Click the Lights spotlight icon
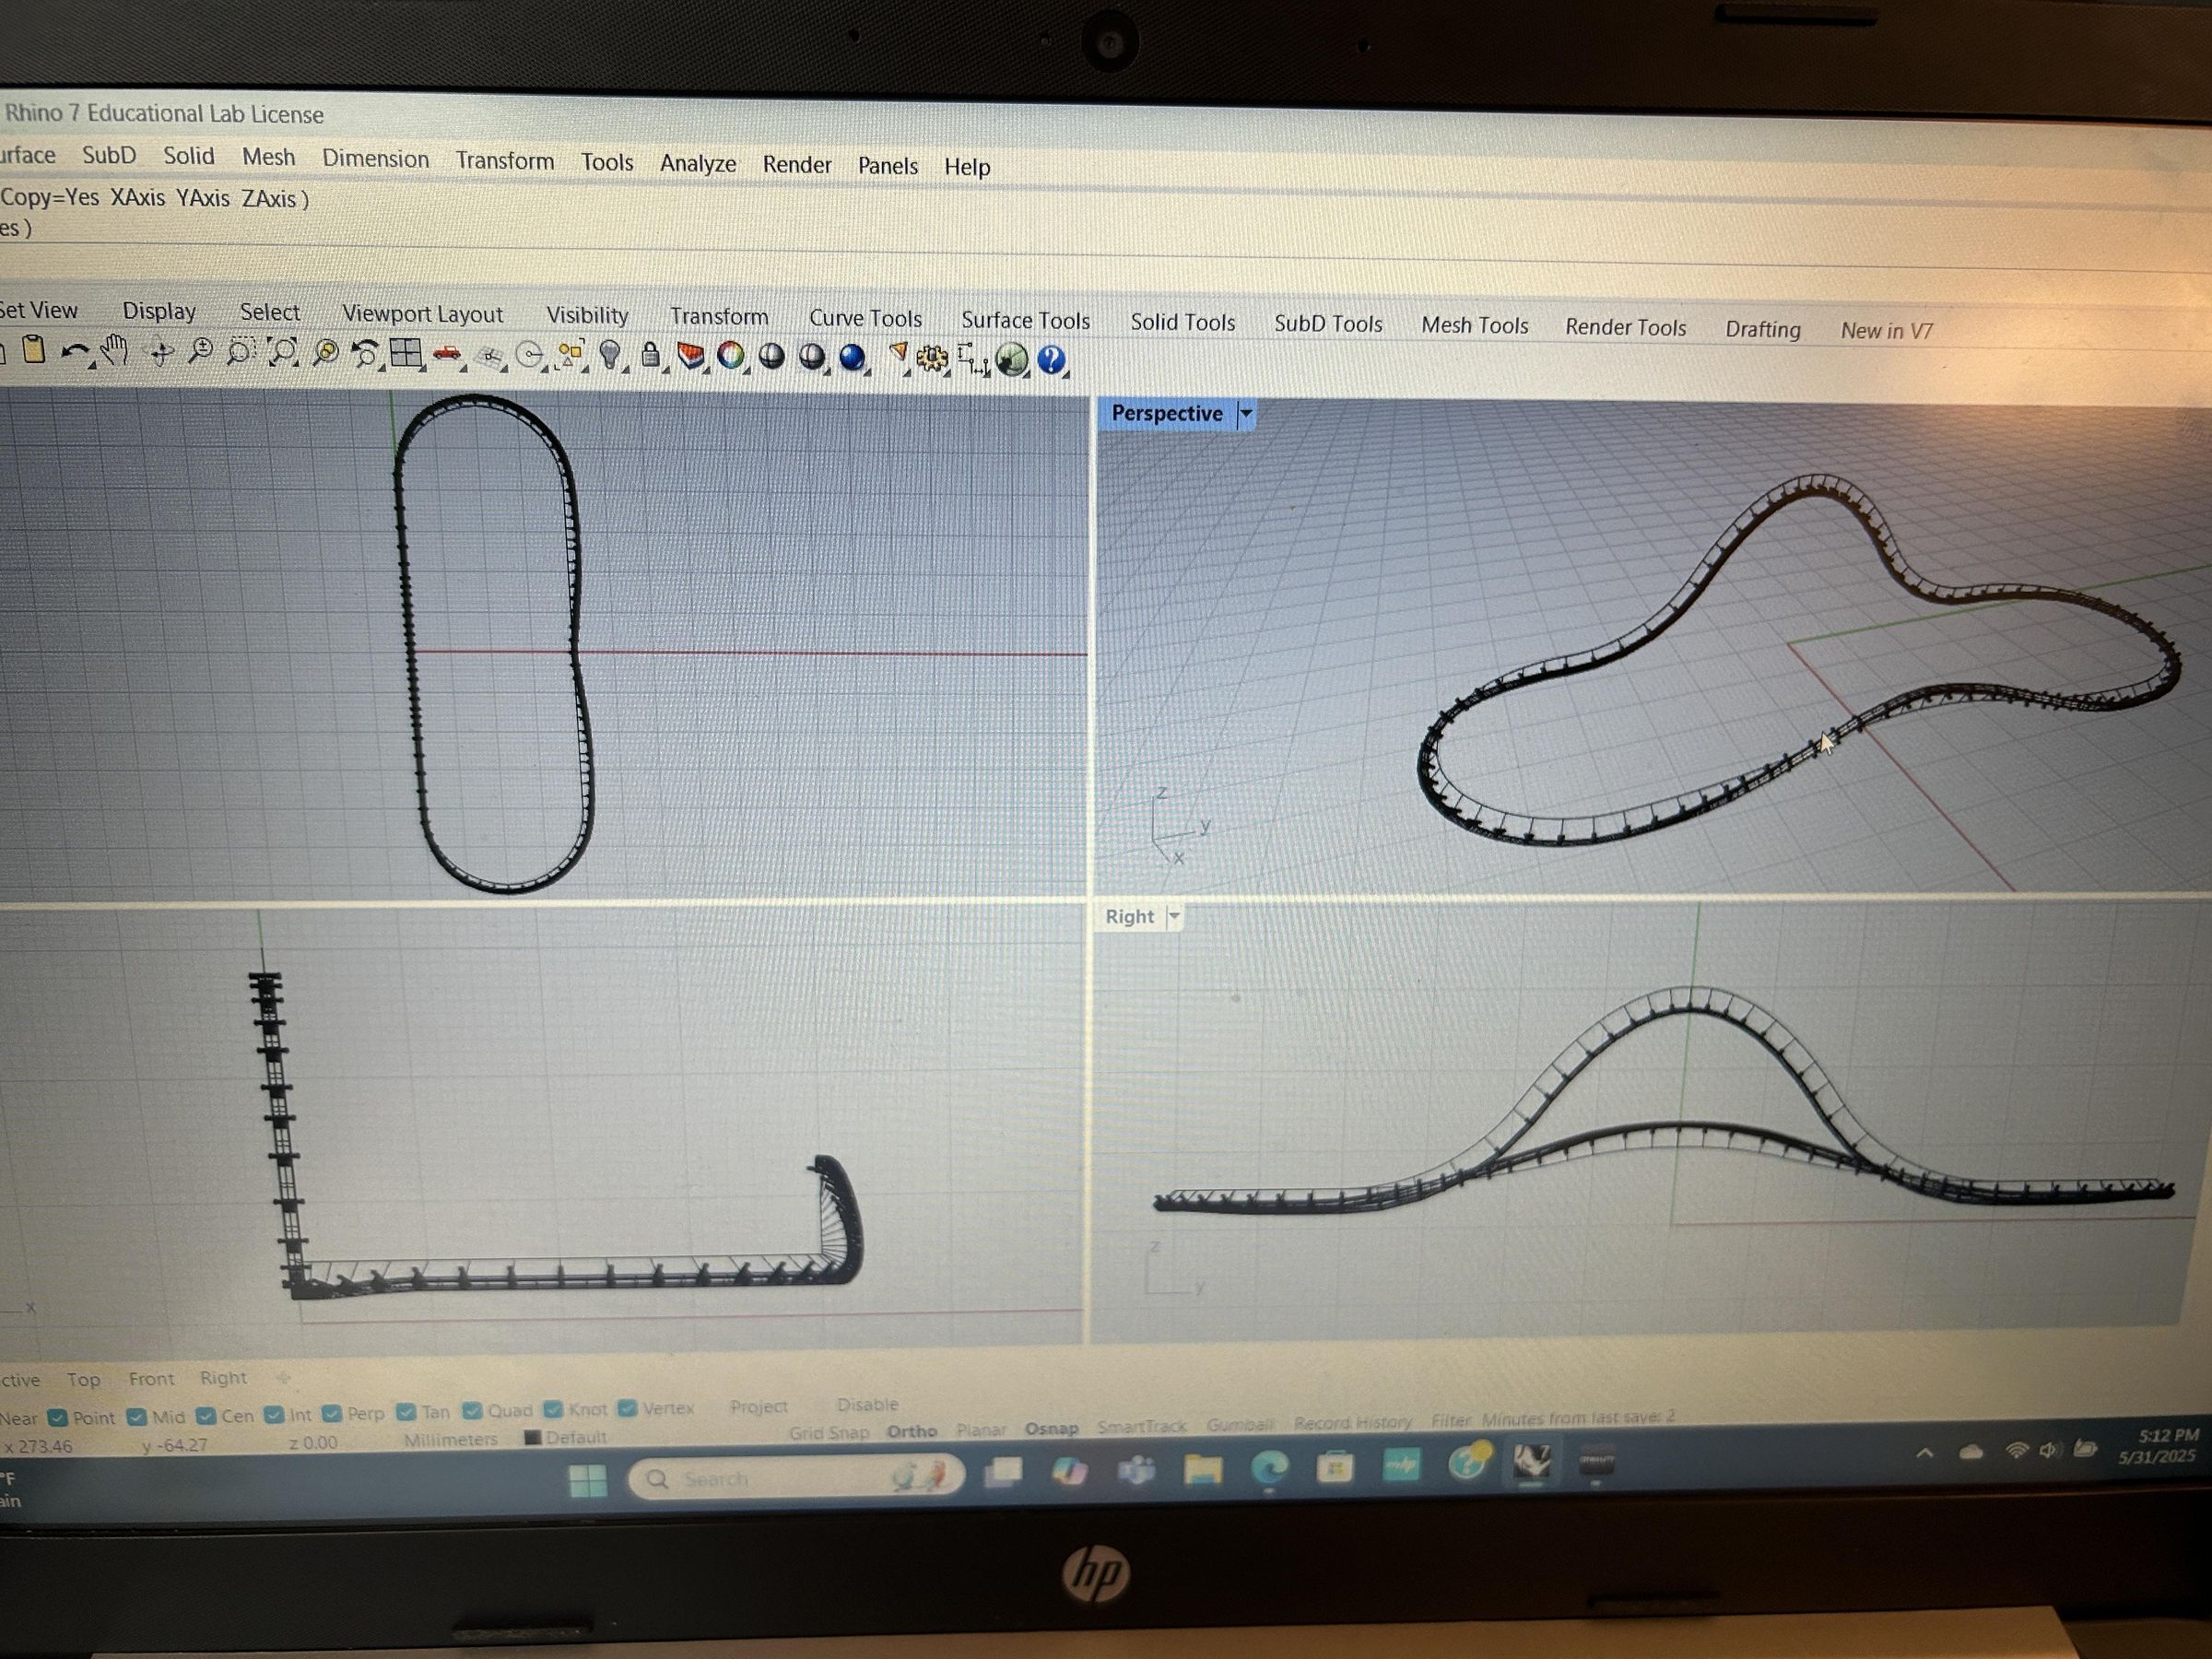Screen dimensions: 2212x1659 point(898,356)
